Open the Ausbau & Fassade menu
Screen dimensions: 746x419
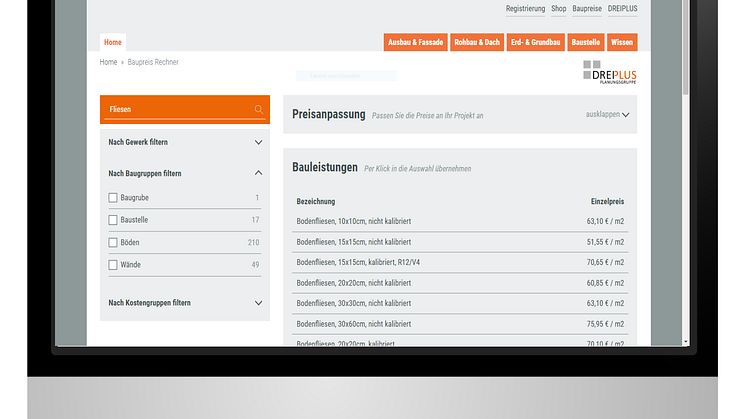pos(416,43)
